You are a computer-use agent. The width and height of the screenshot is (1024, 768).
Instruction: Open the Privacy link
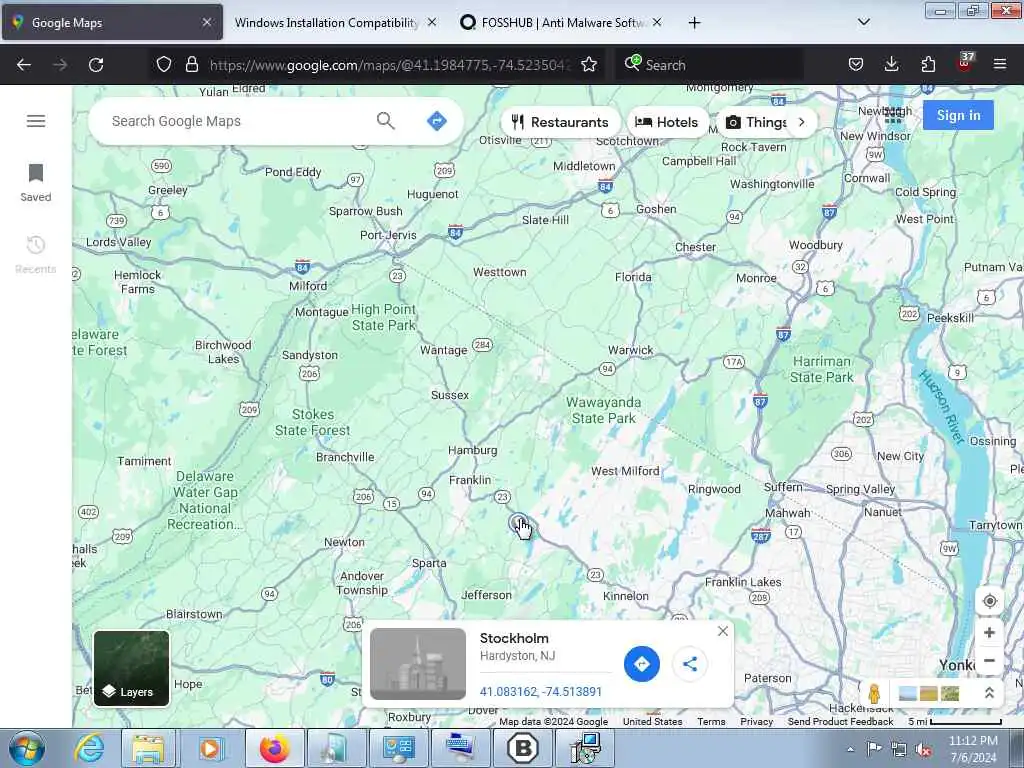tap(756, 722)
